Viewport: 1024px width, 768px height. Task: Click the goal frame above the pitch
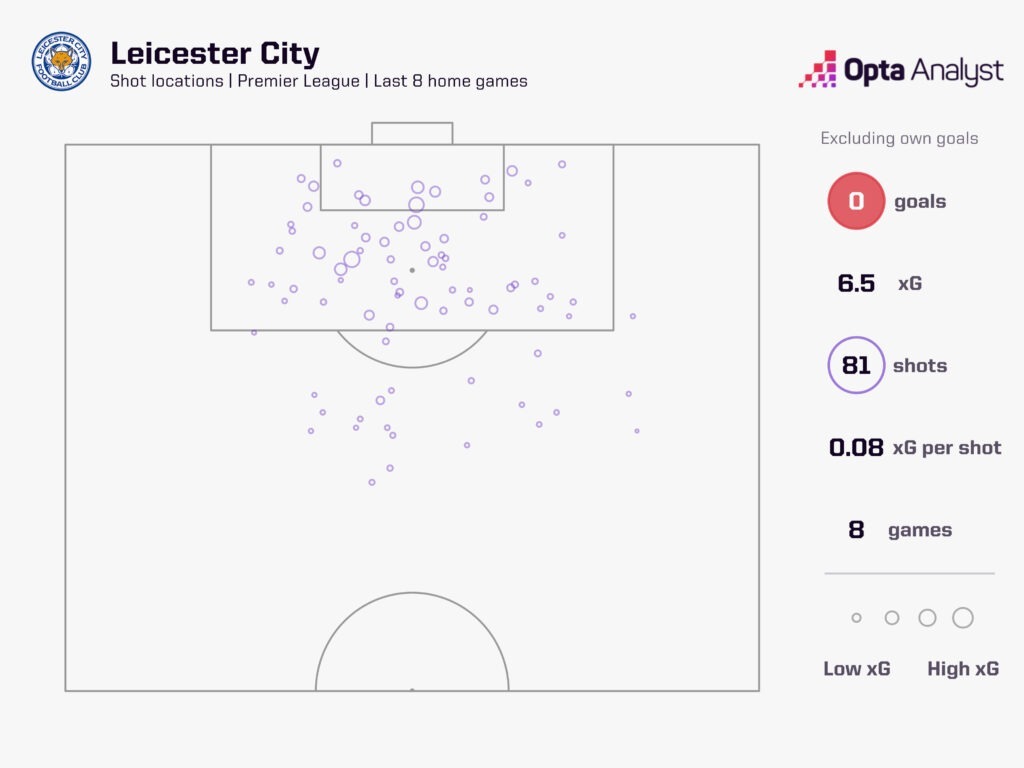click(412, 133)
